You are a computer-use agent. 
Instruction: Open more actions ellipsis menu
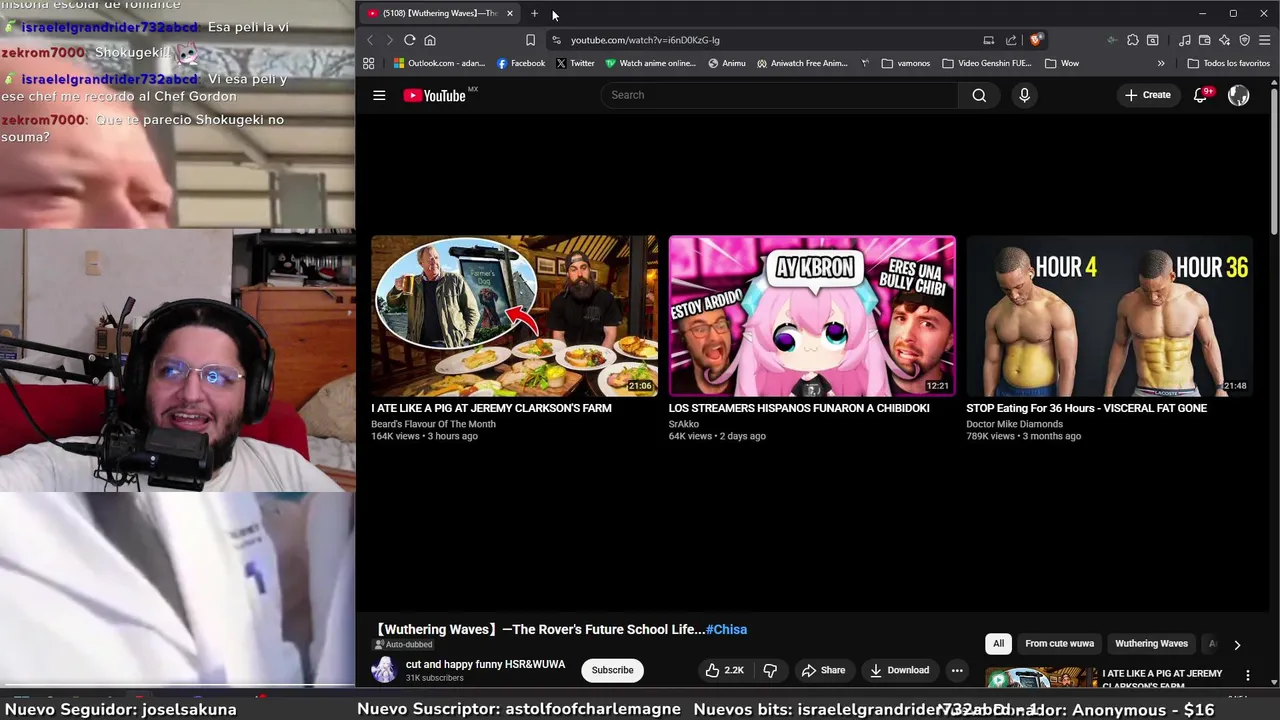[957, 670]
